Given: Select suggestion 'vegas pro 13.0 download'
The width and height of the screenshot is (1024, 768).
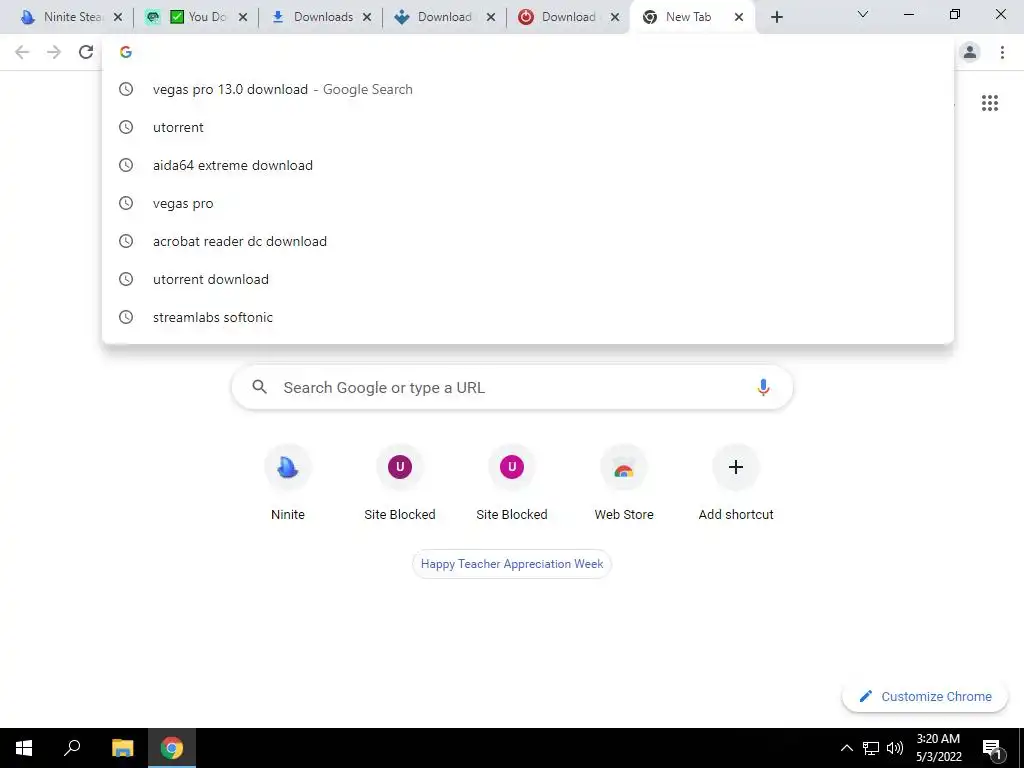Looking at the screenshot, I should click(528, 89).
